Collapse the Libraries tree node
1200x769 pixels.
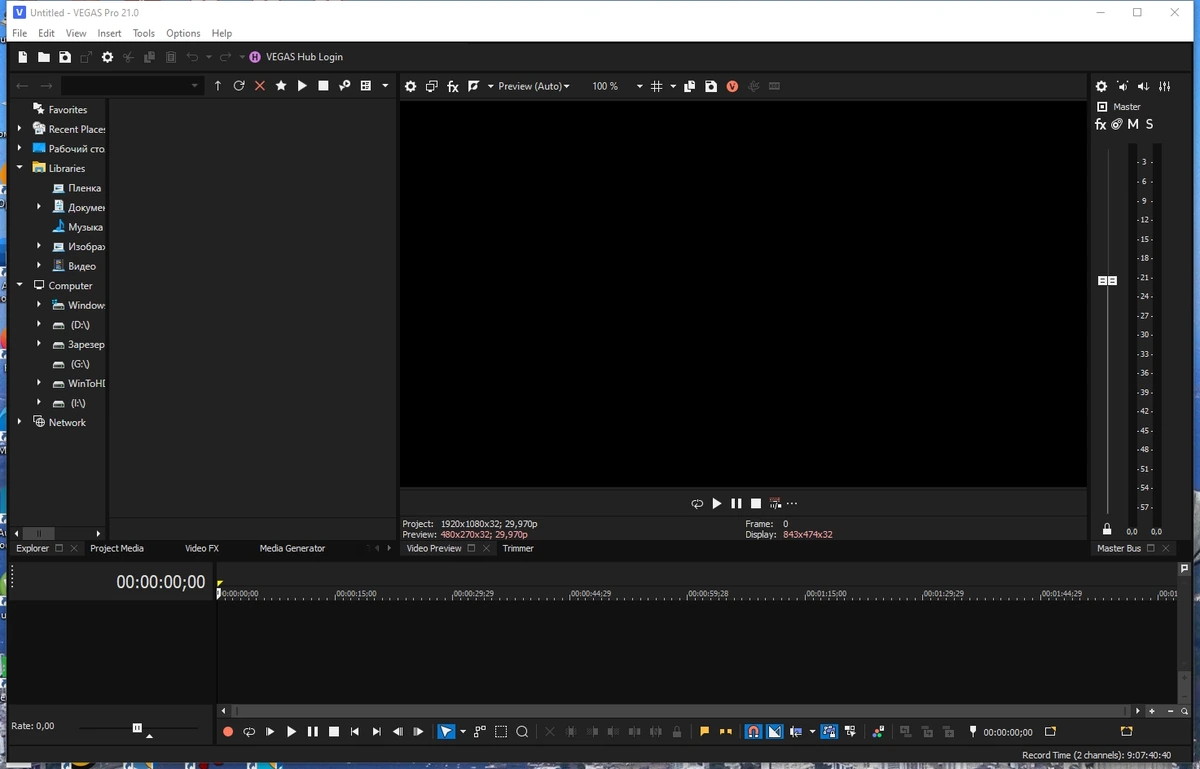[x=19, y=168]
